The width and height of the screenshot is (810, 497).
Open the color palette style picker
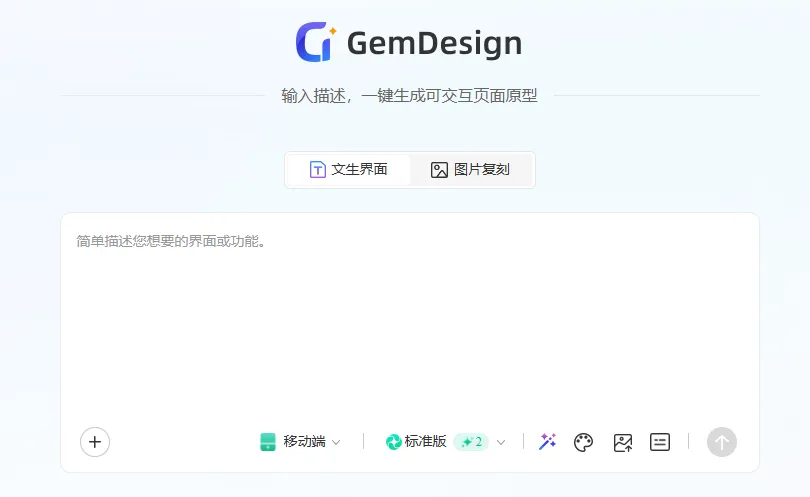tap(584, 442)
